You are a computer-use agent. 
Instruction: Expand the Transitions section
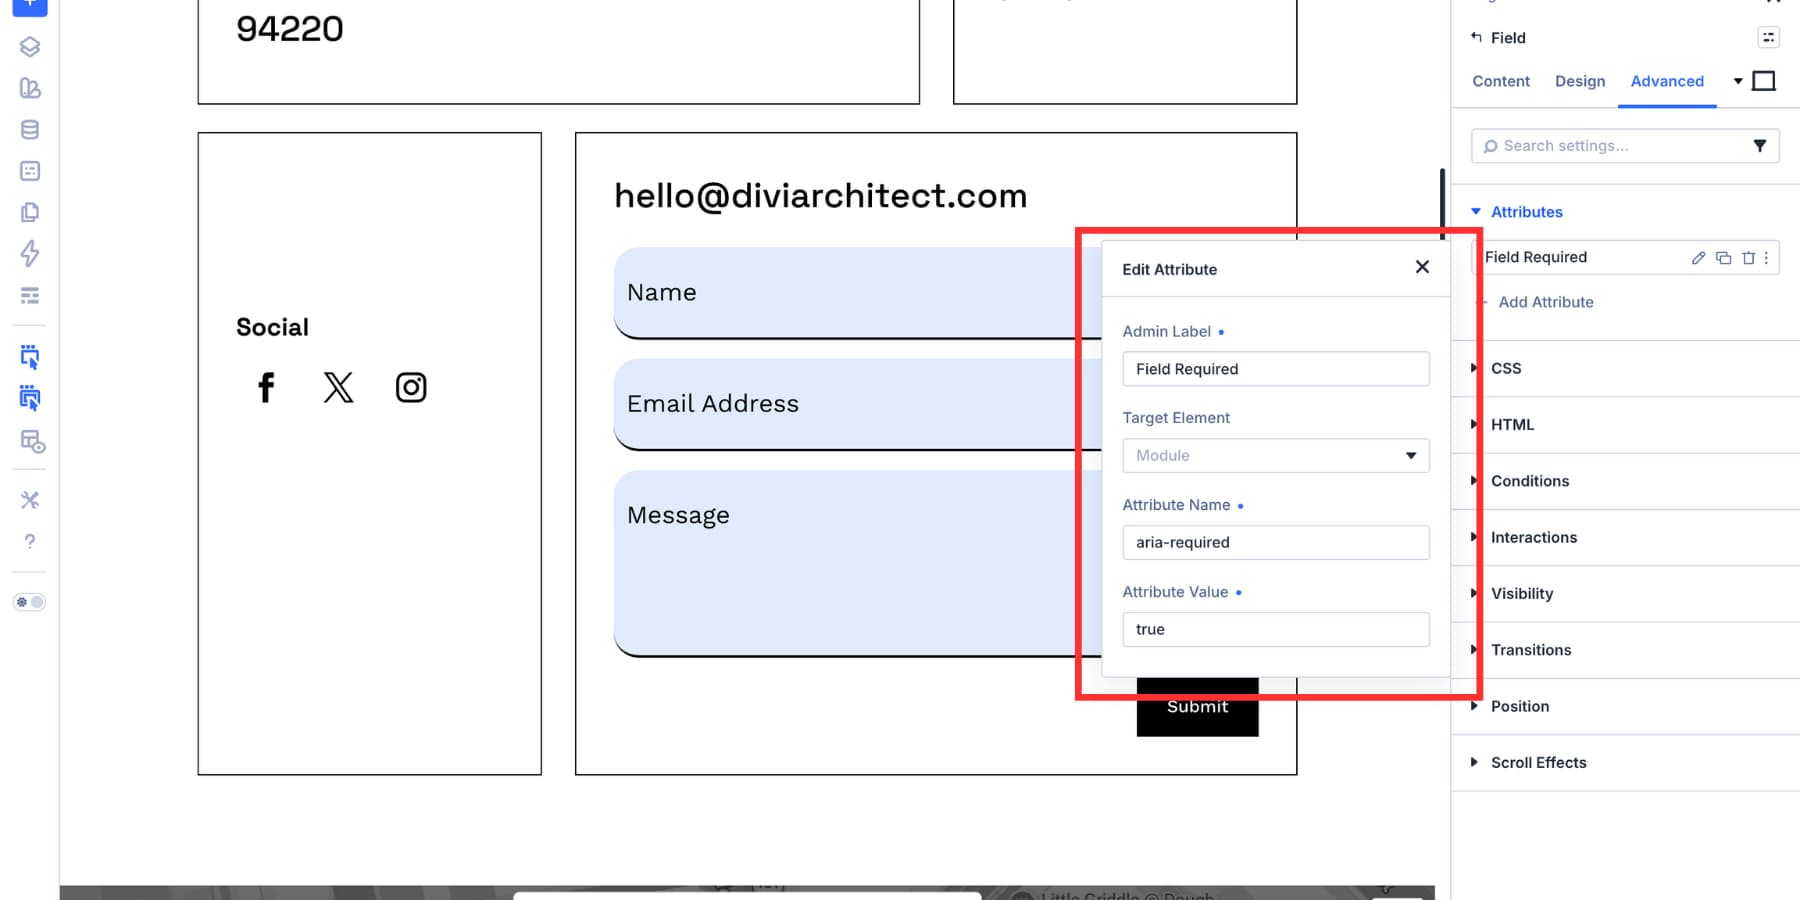pyautogui.click(x=1531, y=650)
